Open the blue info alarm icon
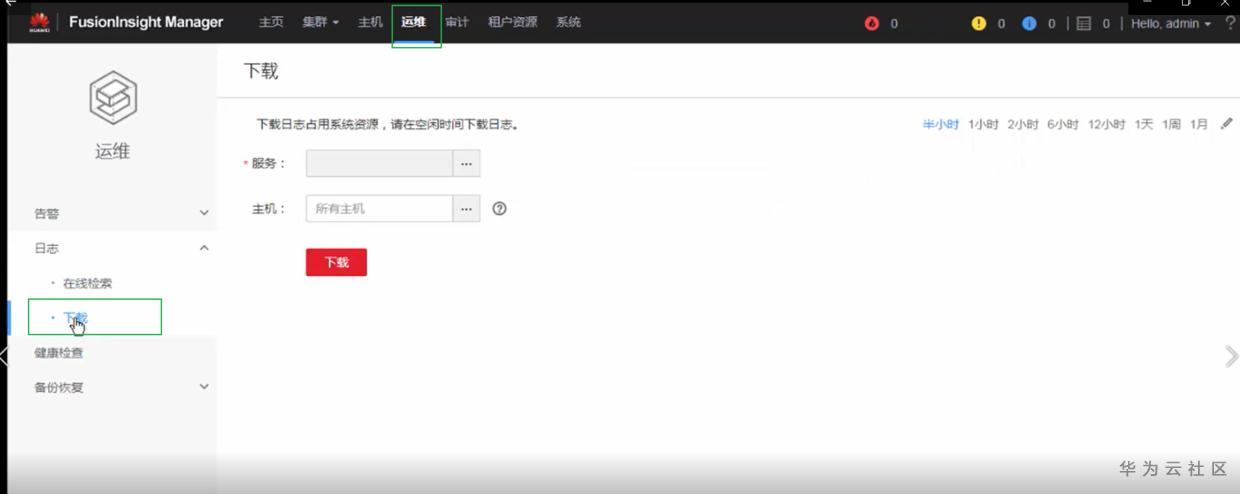 click(1029, 23)
